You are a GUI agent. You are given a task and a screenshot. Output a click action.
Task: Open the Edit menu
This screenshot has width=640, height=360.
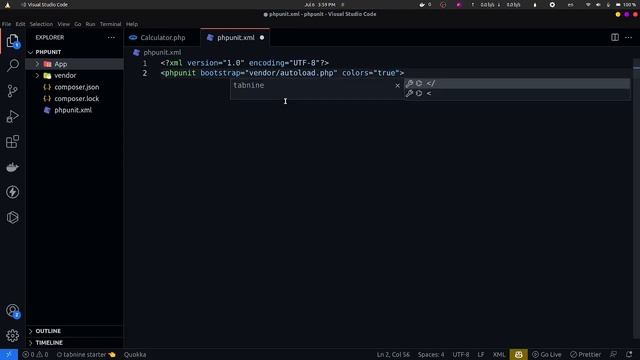pyautogui.click(x=20, y=24)
